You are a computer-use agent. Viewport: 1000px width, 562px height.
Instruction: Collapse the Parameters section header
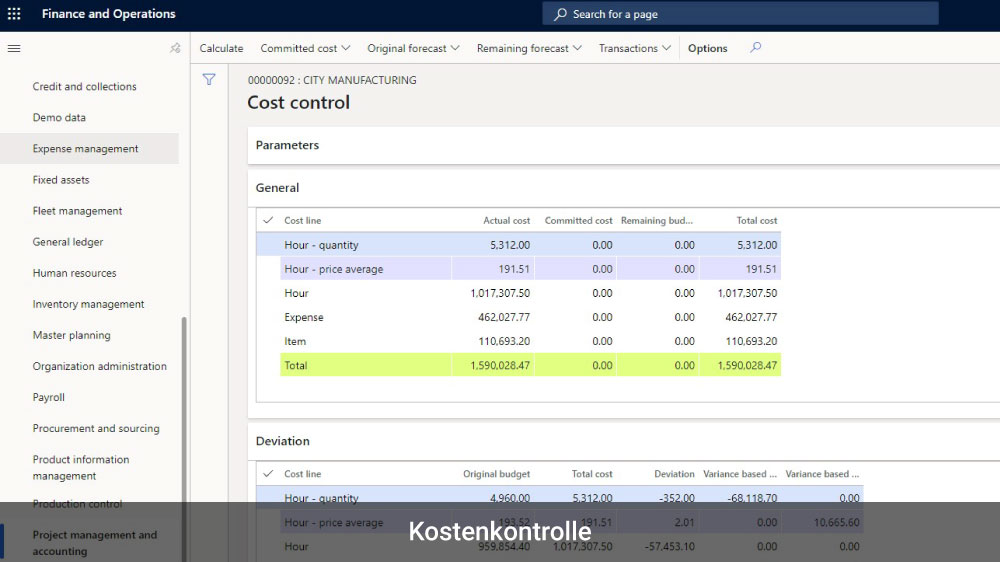[287, 145]
